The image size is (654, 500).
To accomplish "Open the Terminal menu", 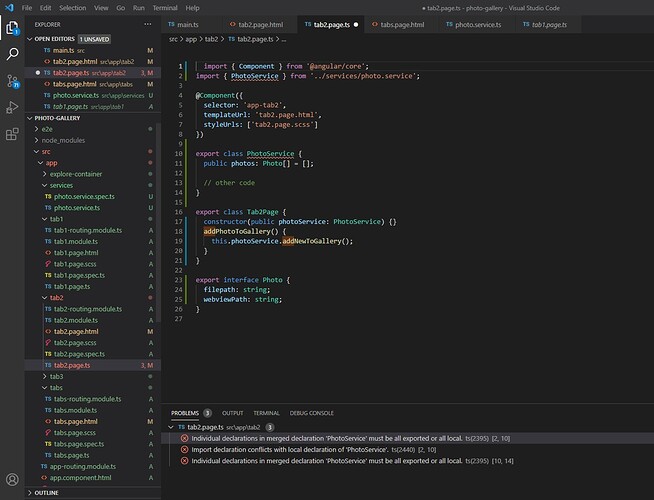I will pyautogui.click(x=165, y=8).
